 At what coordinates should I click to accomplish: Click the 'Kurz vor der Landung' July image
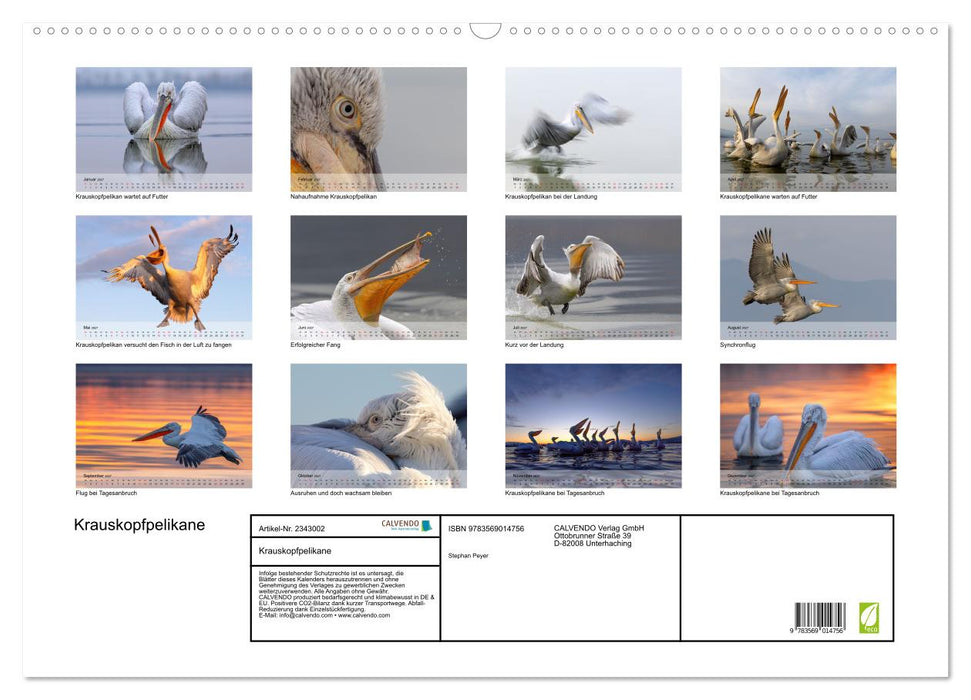tap(593, 277)
